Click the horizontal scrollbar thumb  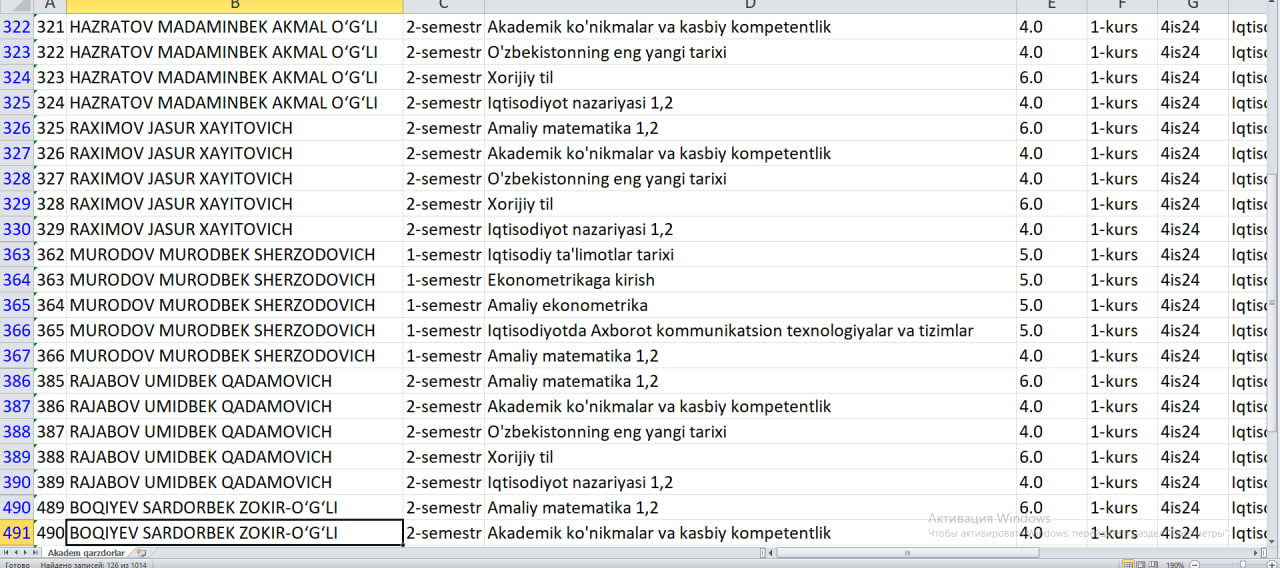908,553
